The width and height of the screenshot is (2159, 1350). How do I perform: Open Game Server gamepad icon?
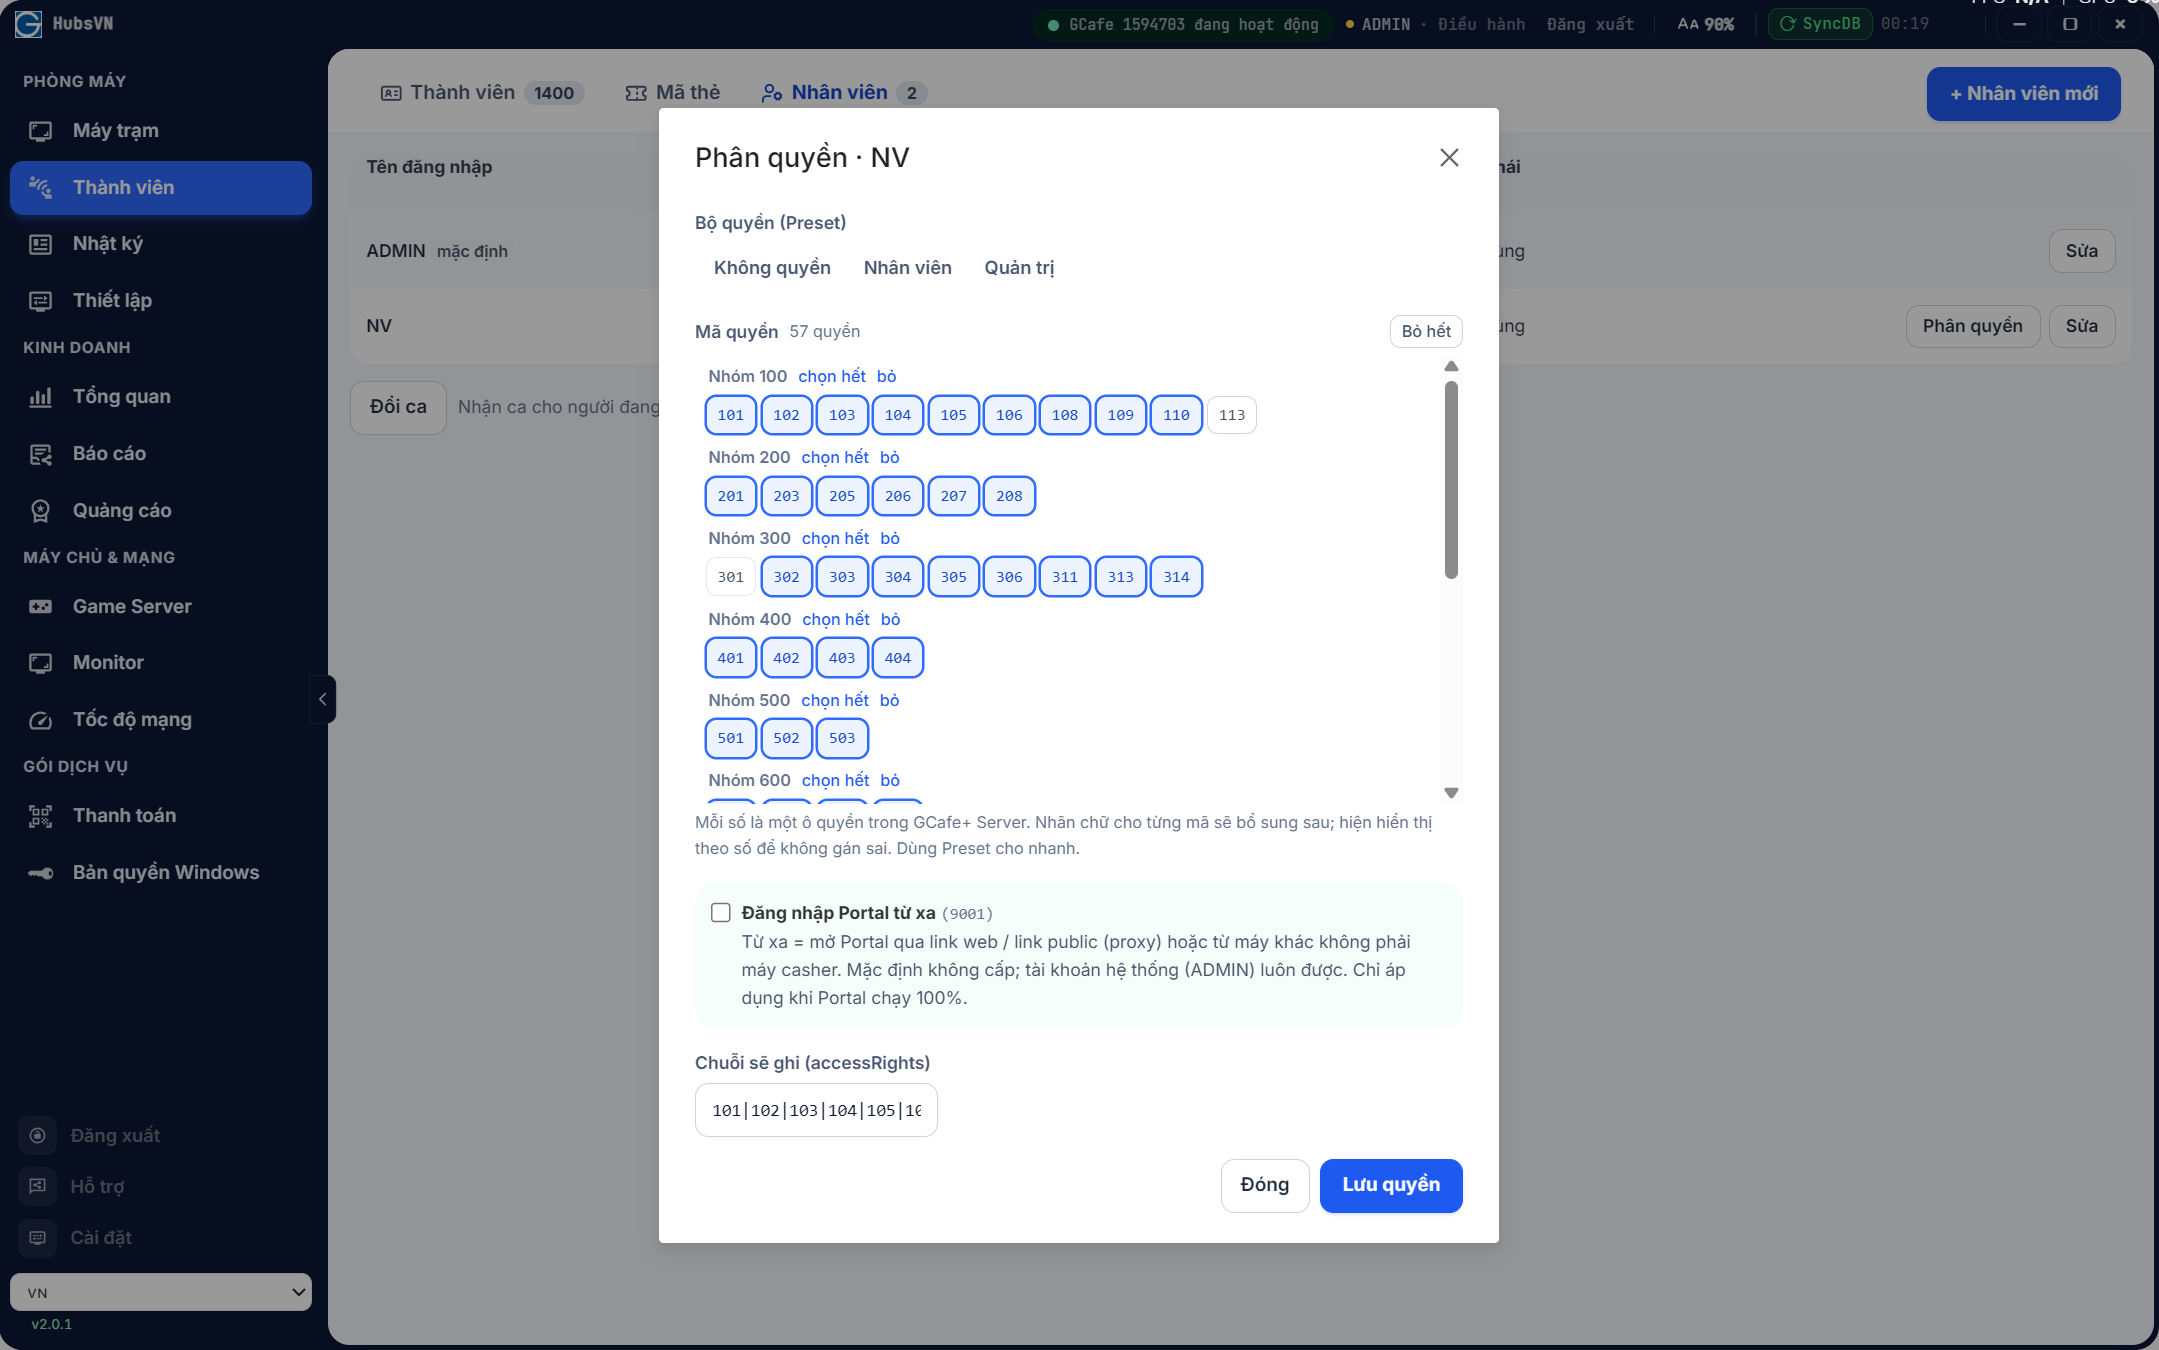(x=40, y=607)
